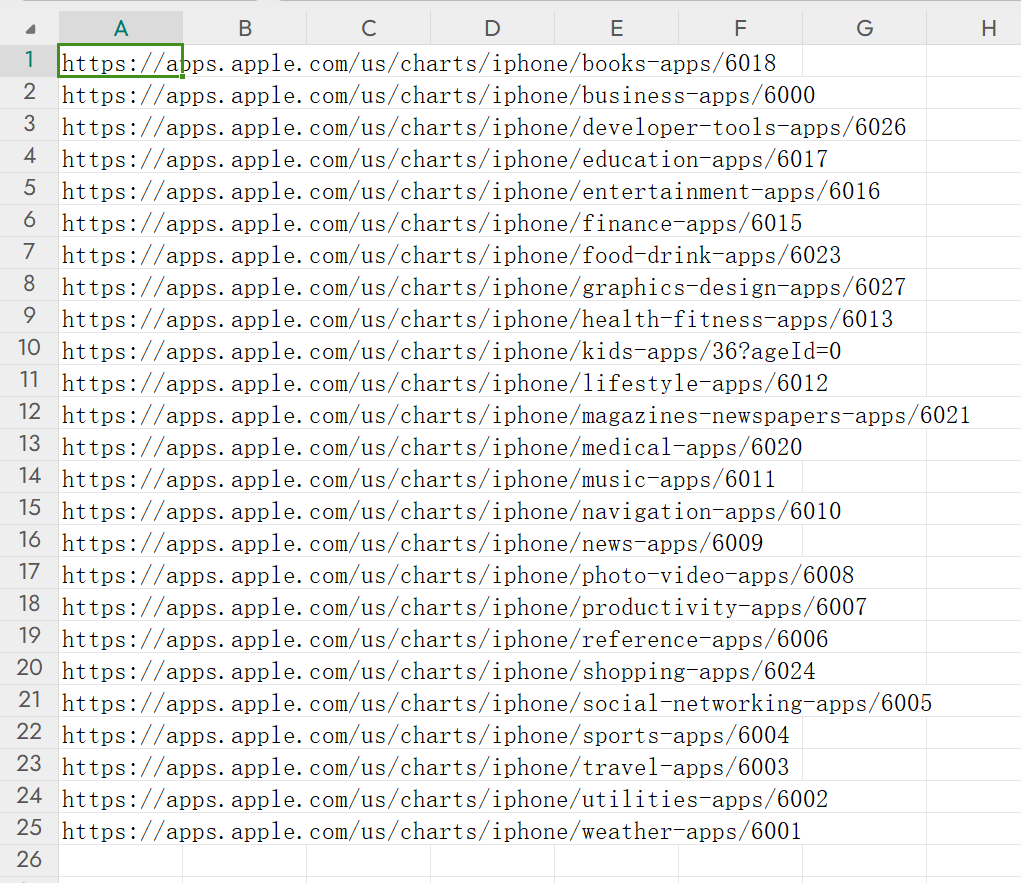Select row 17 header
This screenshot has height=883, width=1021.
click(x=29, y=572)
